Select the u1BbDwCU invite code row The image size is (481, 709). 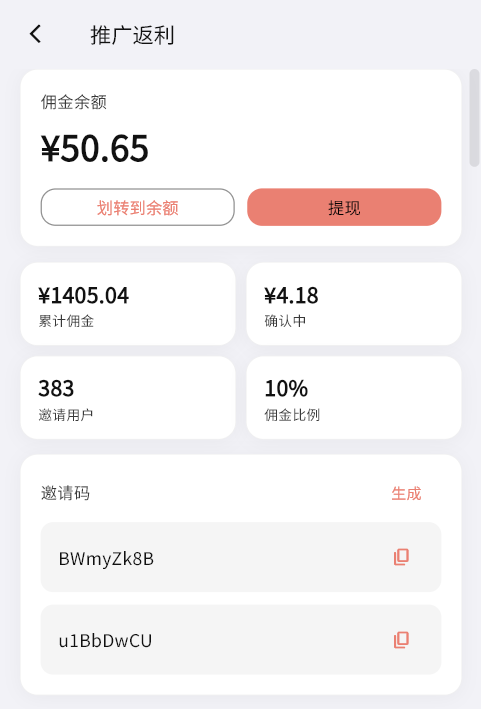click(x=241, y=640)
